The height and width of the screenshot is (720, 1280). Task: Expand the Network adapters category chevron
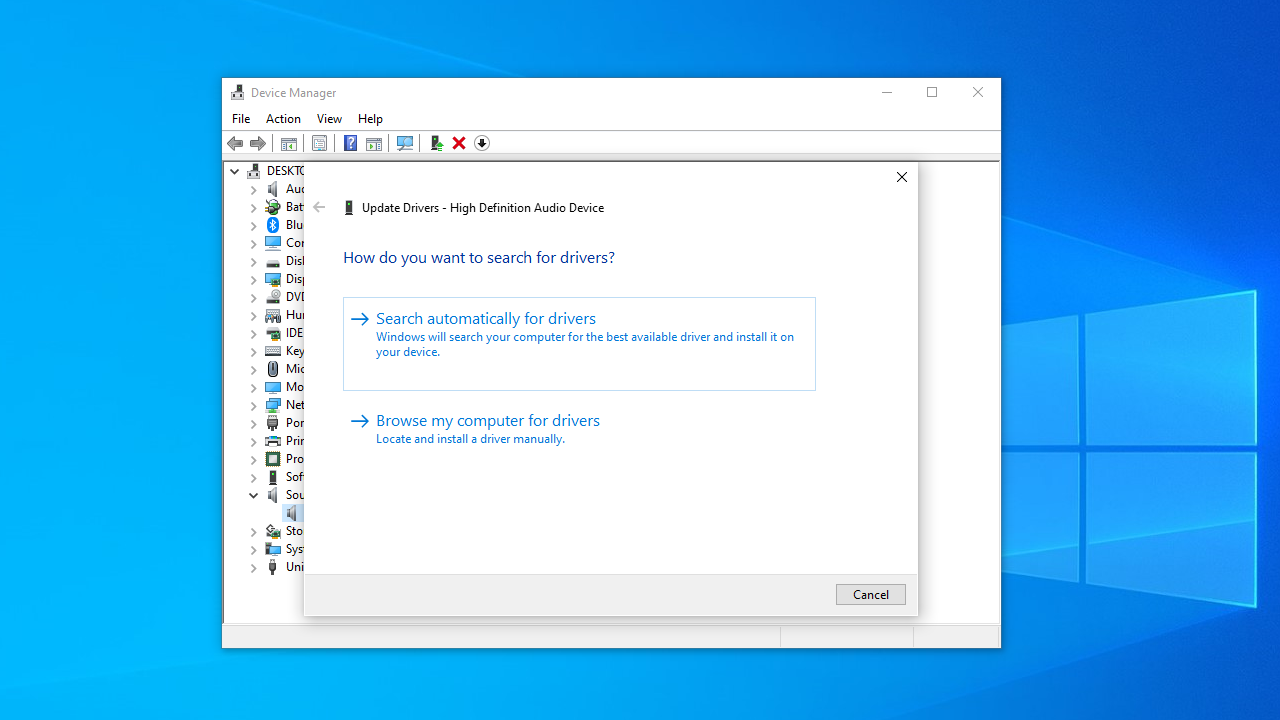point(254,405)
